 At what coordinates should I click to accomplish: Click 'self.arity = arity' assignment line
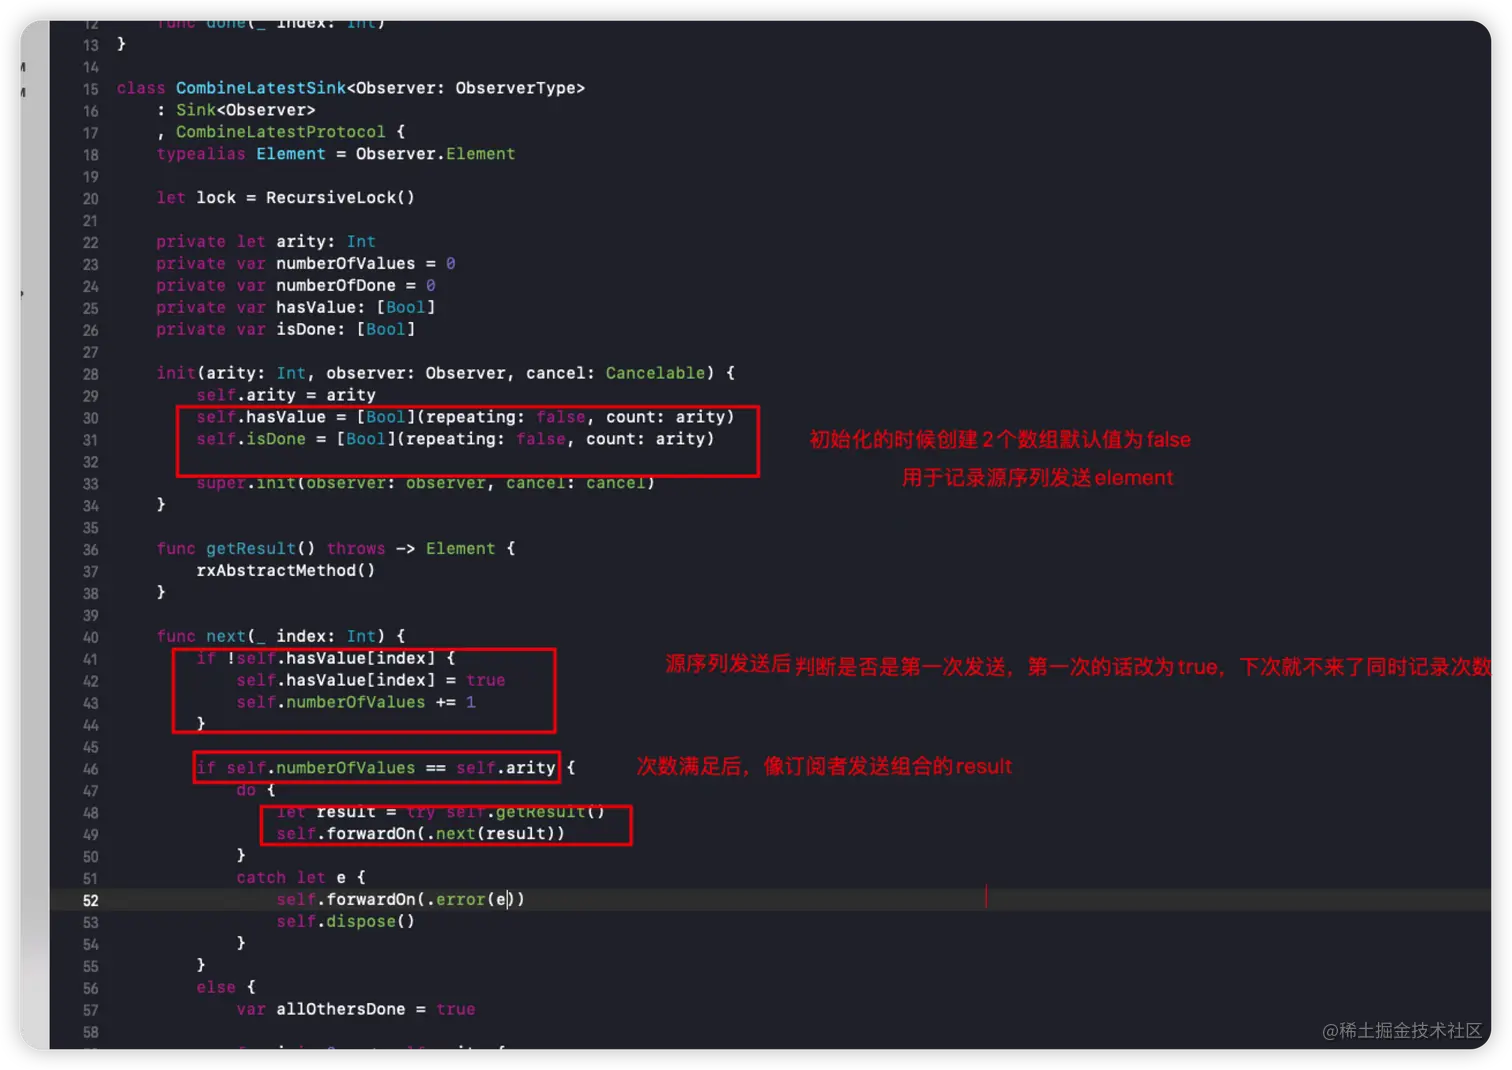point(286,395)
